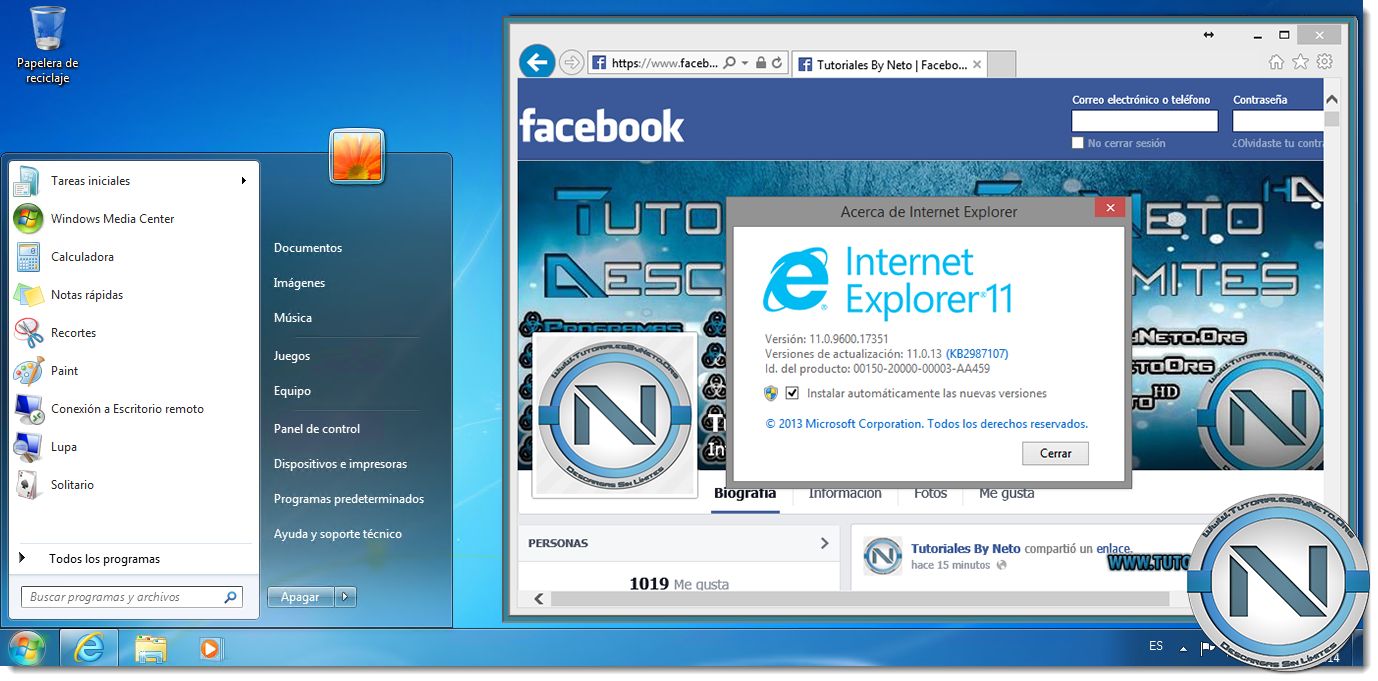Open Imágenes in Start menu
This screenshot has height=681, width=1378.
tap(299, 283)
